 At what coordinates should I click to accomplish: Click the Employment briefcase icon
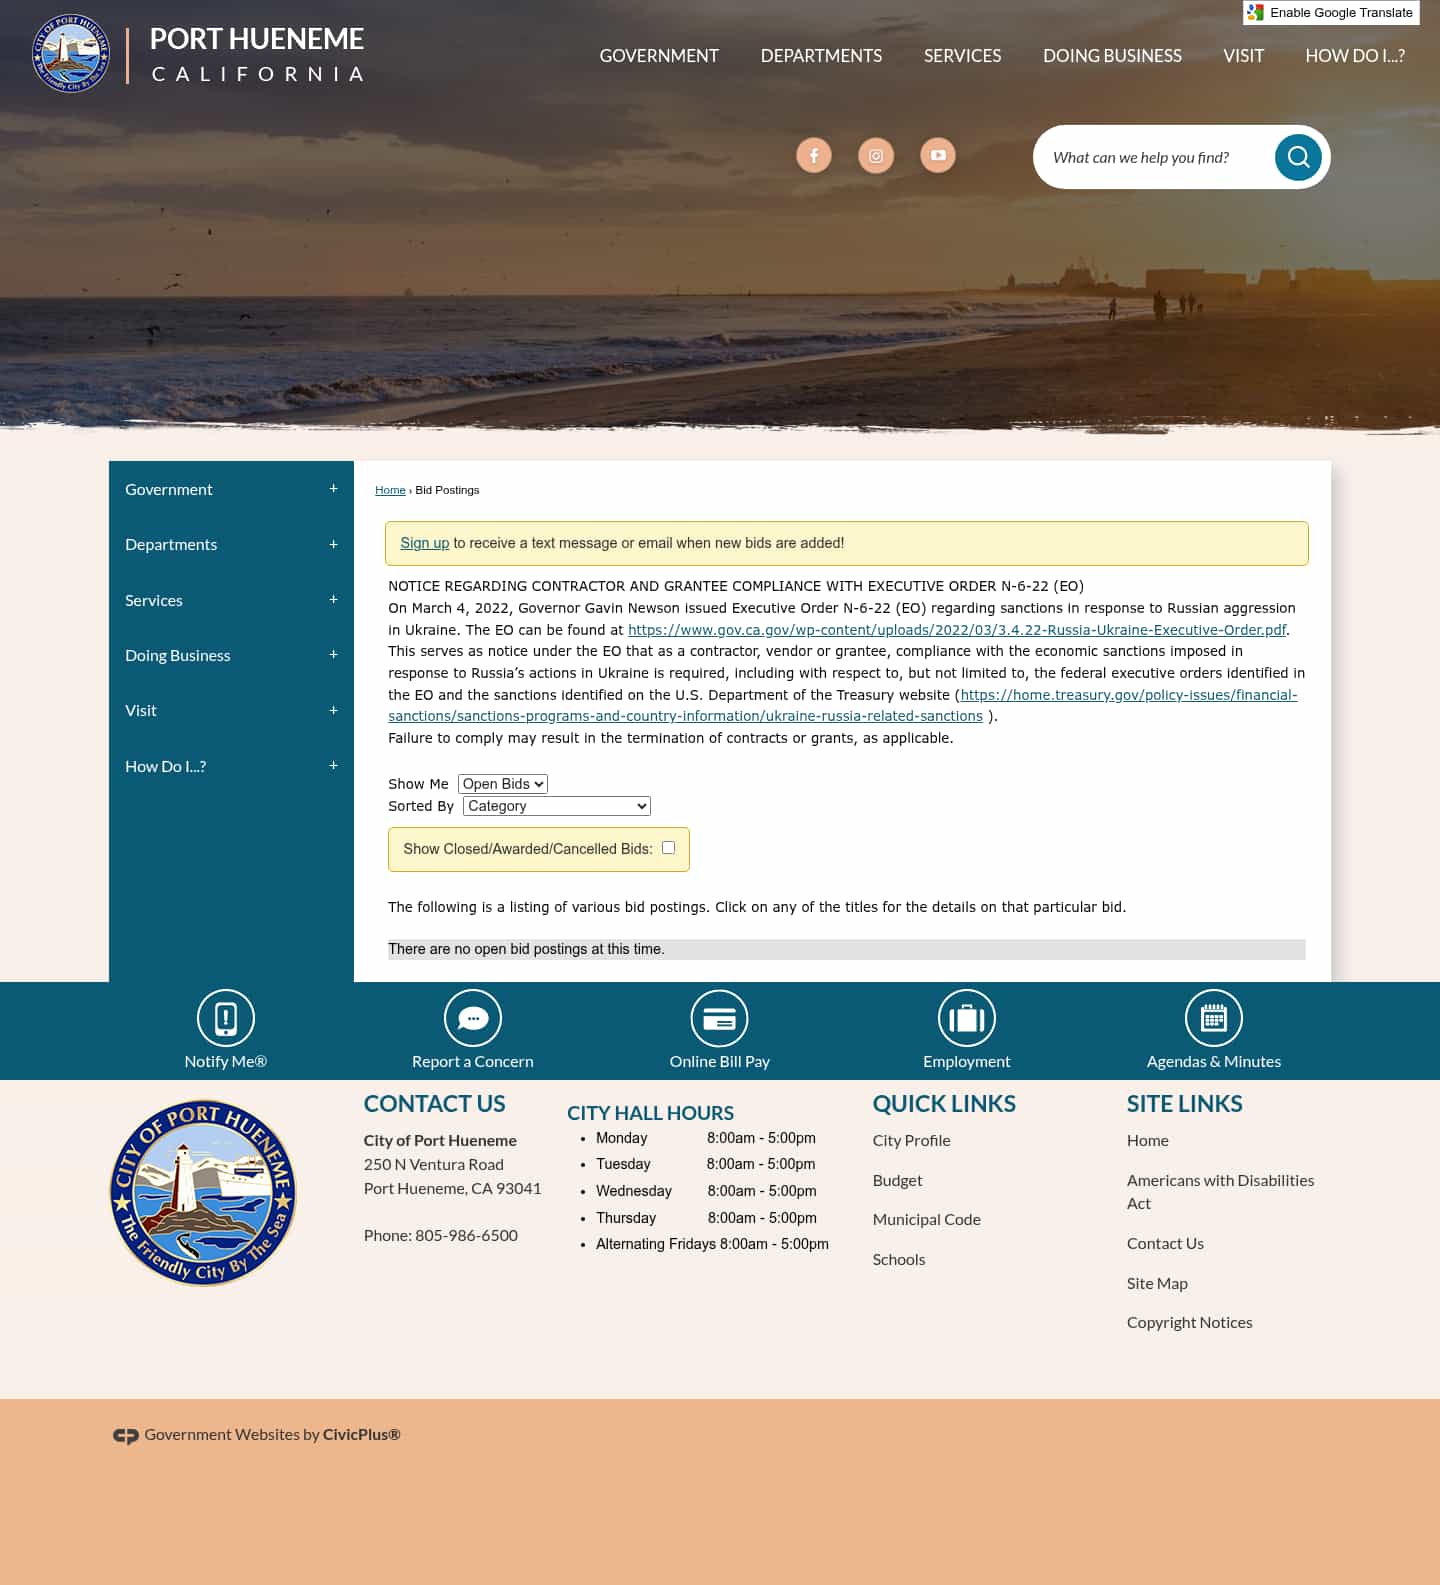tap(967, 1018)
